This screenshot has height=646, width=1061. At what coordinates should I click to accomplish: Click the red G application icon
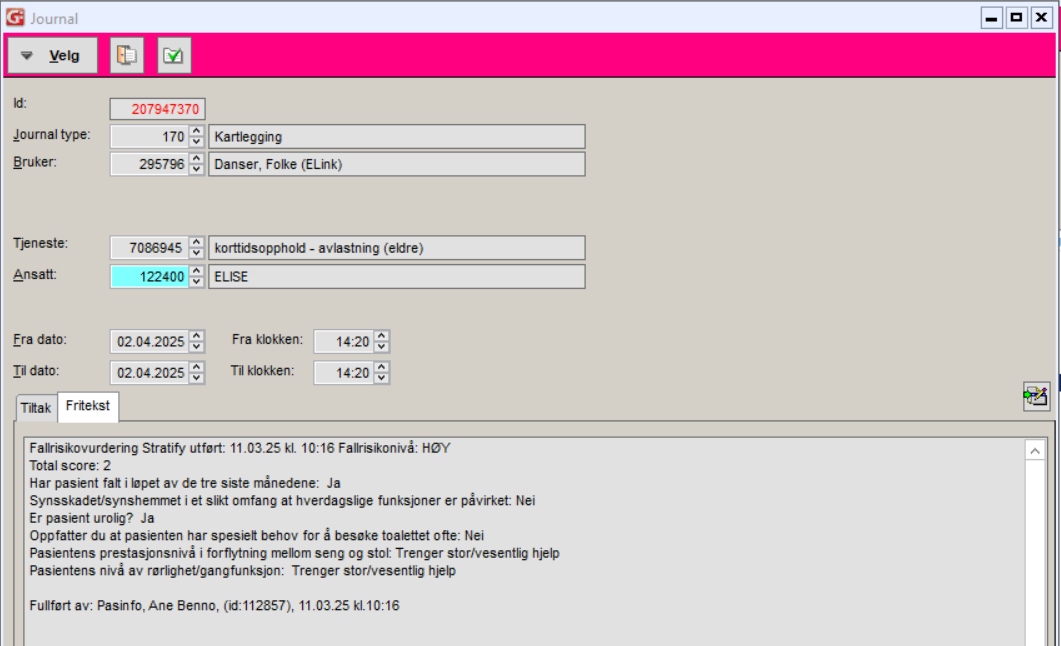pos(15,18)
